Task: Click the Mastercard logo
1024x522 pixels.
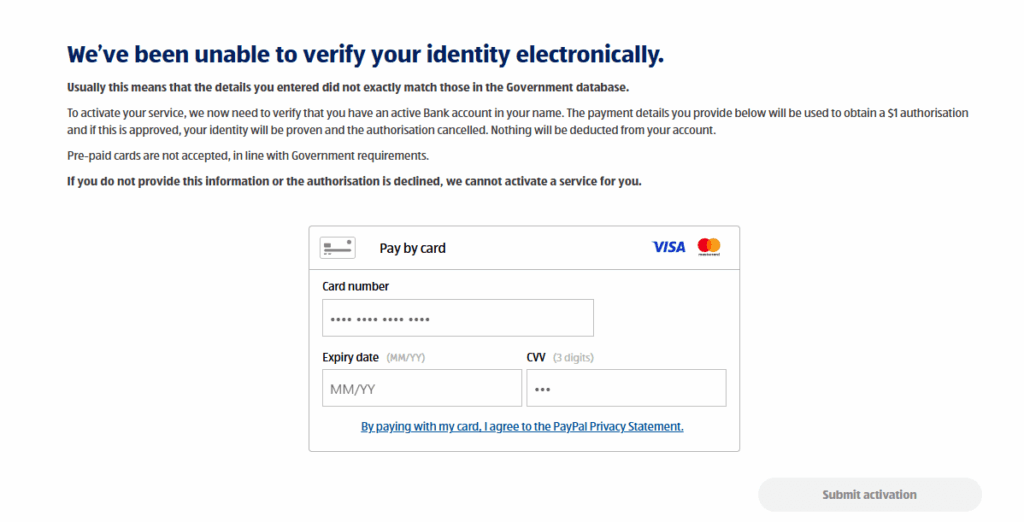Action: (x=709, y=247)
